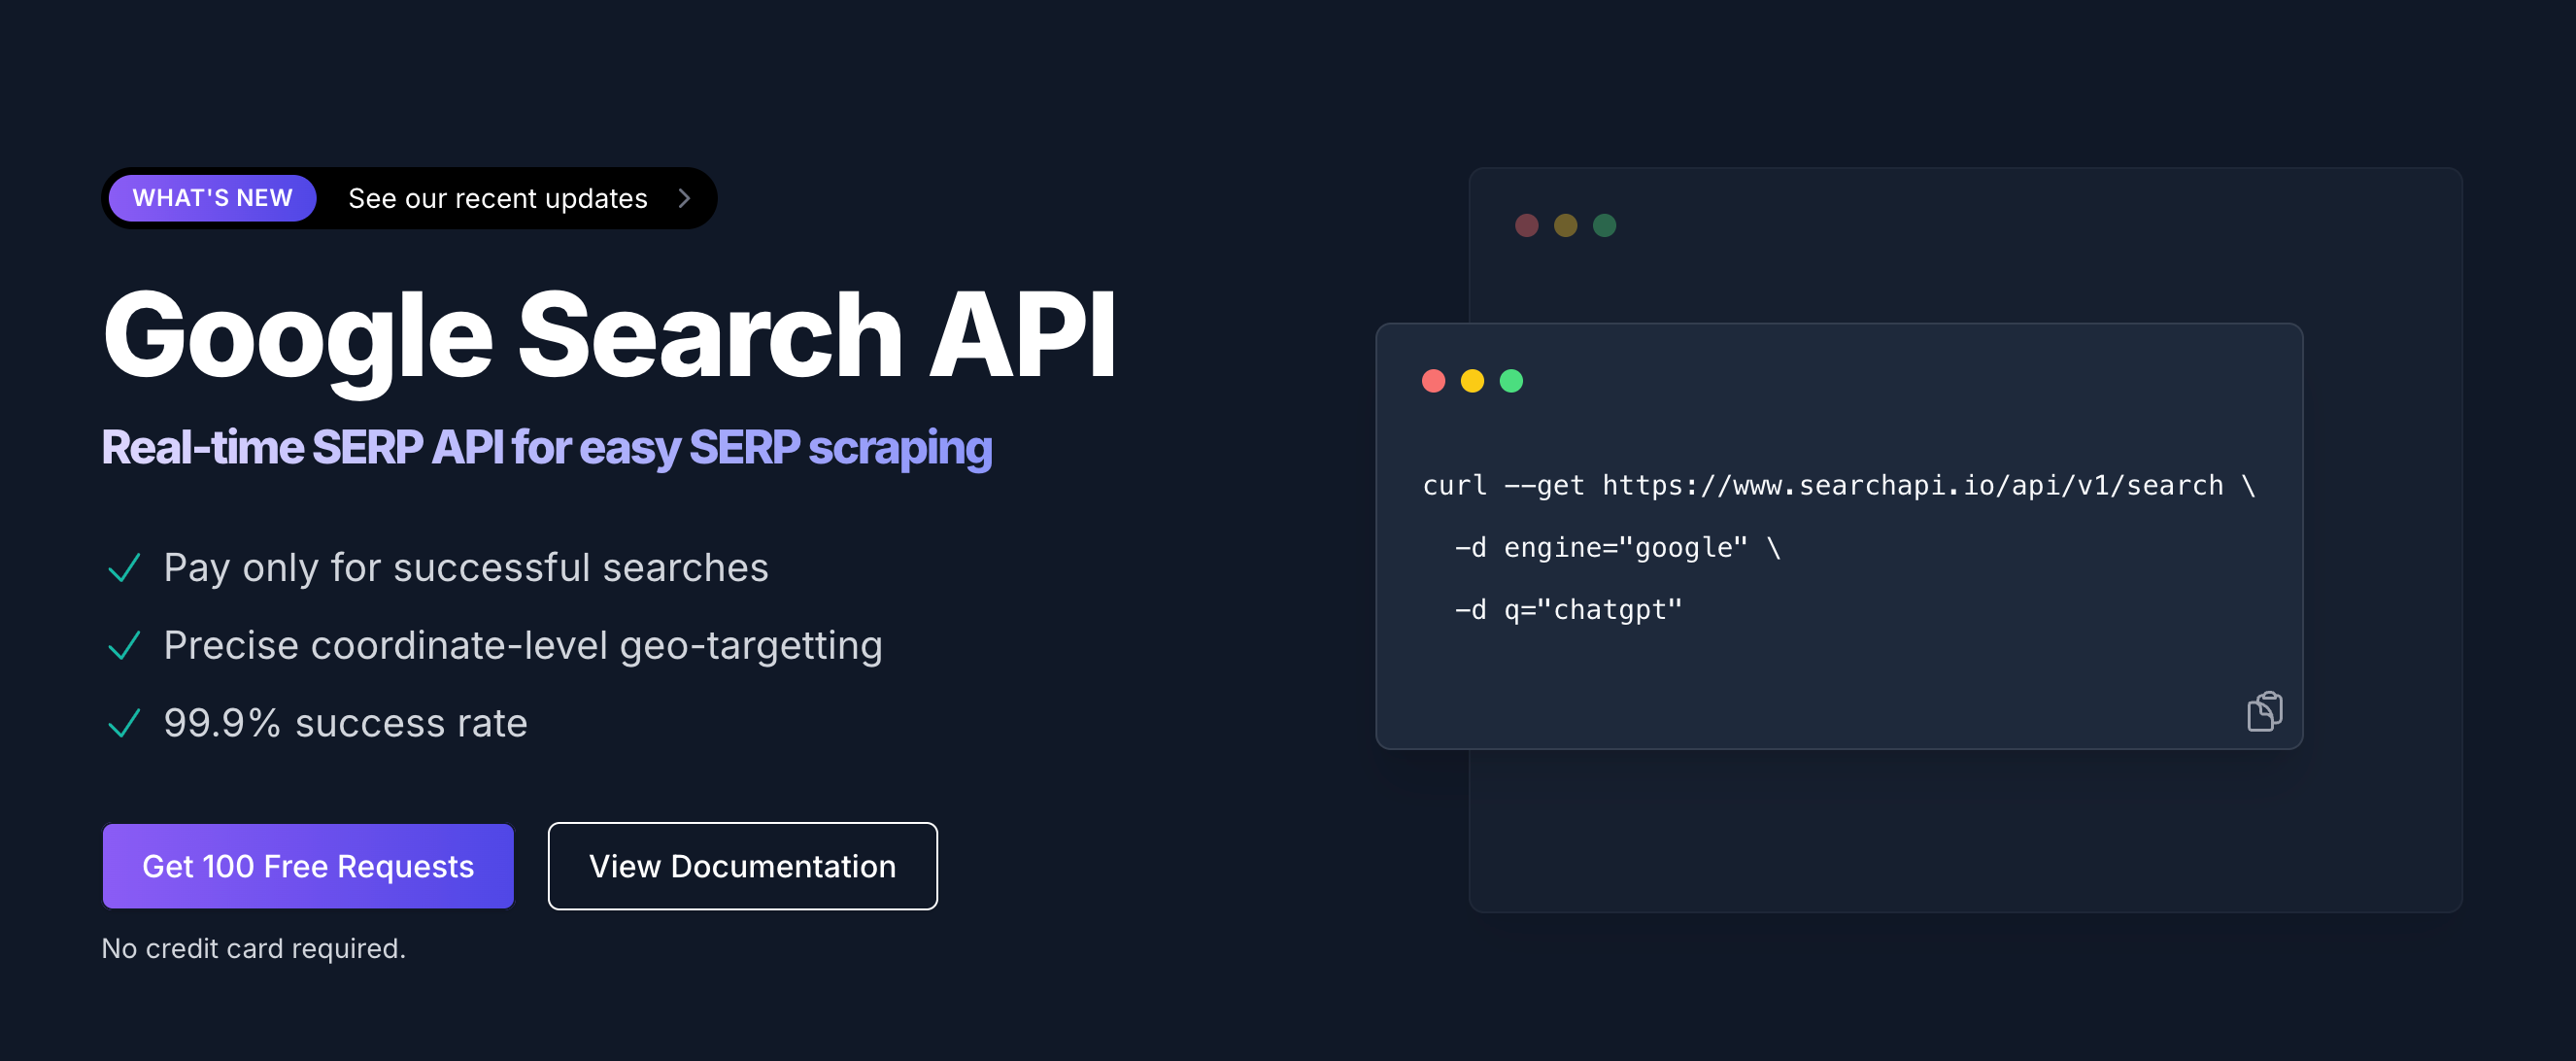
Task: Click the copy code clipboard icon
Action: pyautogui.click(x=2264, y=711)
